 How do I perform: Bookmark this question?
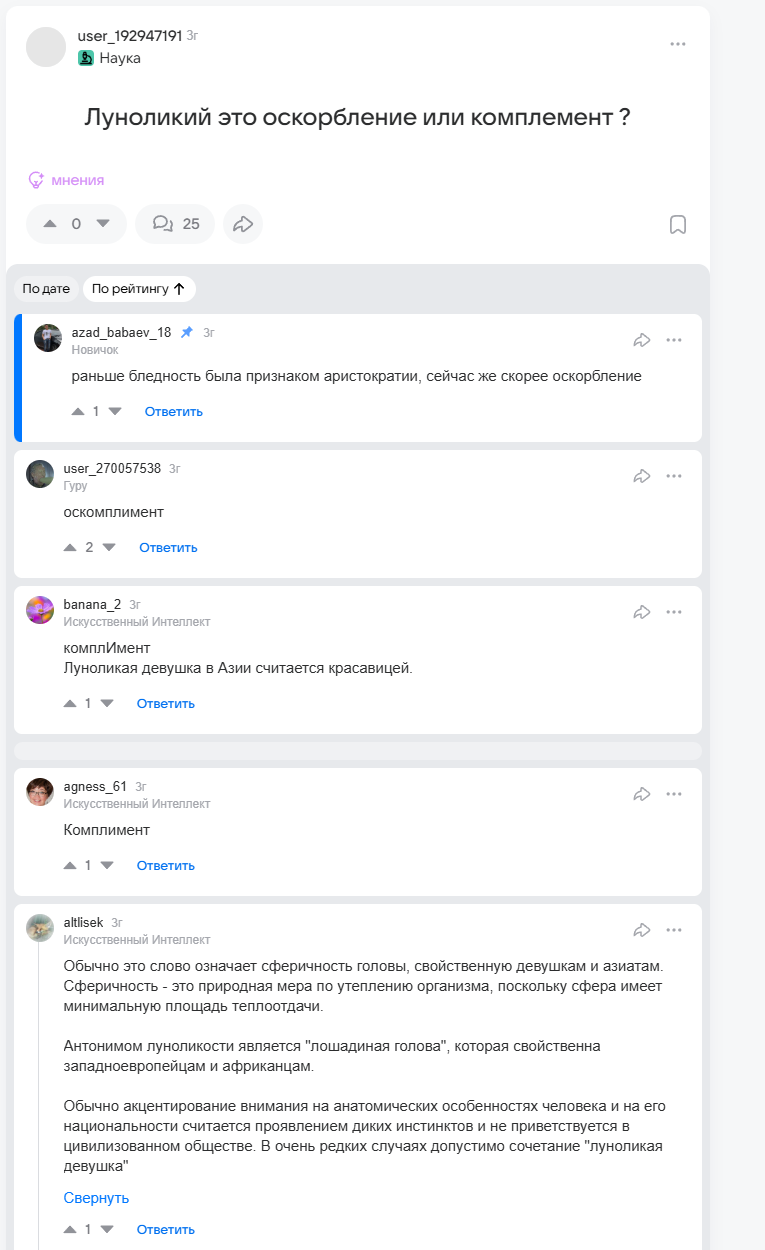pos(677,224)
